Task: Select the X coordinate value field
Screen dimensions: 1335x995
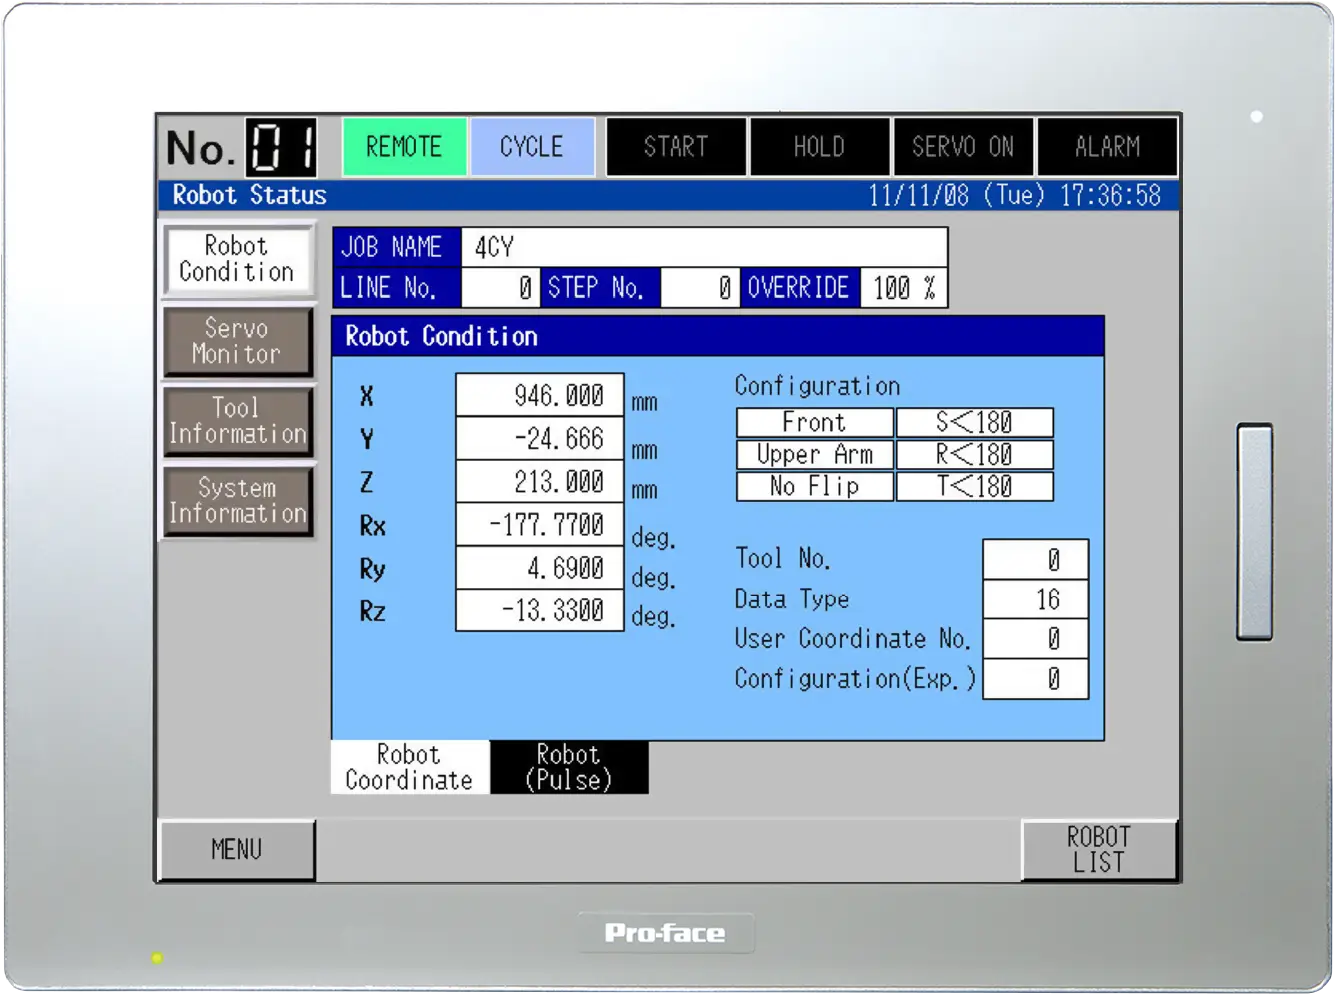Action: [540, 395]
